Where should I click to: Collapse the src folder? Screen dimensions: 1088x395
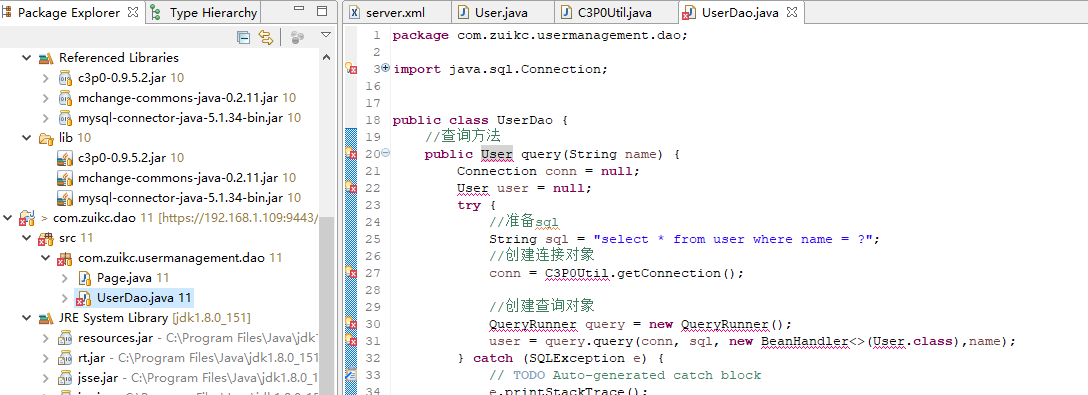[26, 238]
